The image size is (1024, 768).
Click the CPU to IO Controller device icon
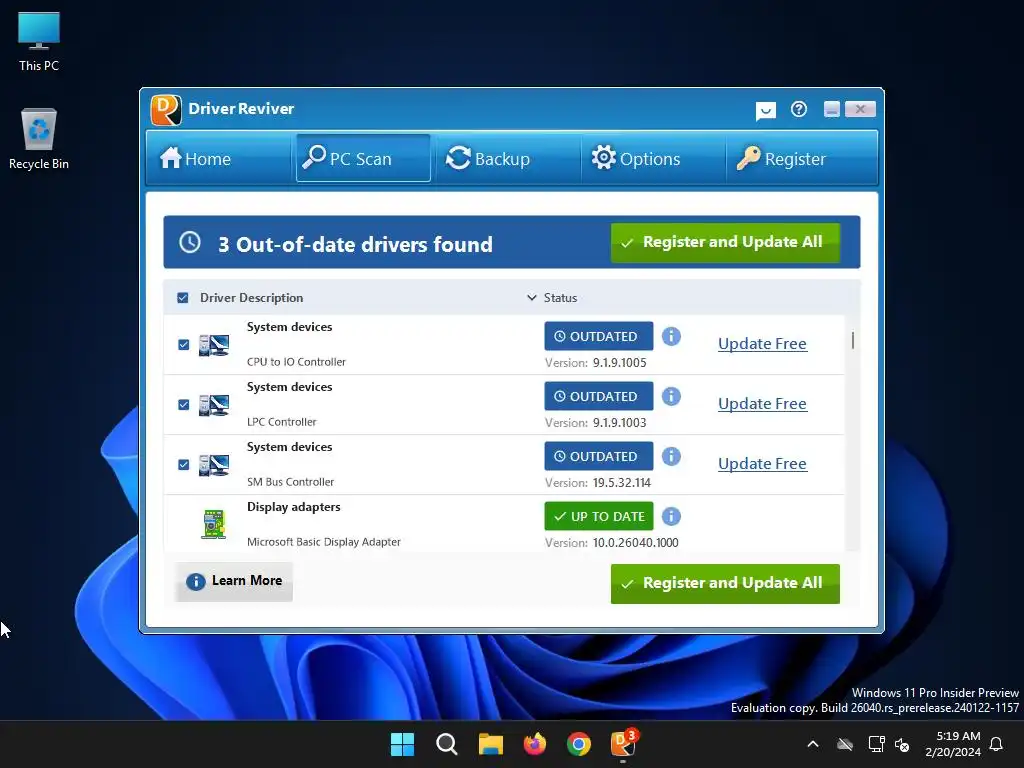[214, 345]
